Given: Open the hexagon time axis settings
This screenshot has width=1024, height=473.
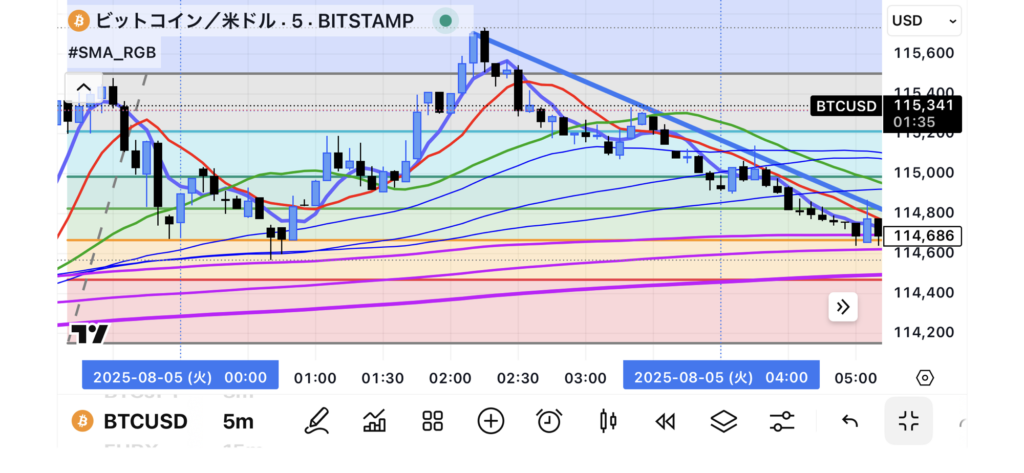Looking at the screenshot, I should tap(925, 377).
